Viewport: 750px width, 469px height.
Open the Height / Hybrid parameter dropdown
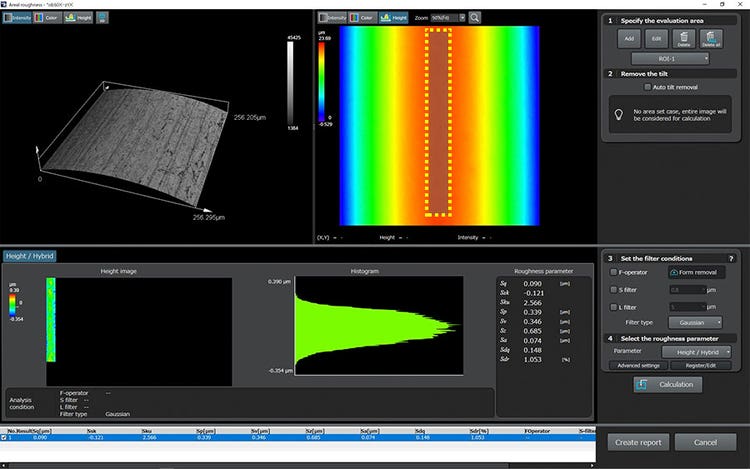coord(699,352)
